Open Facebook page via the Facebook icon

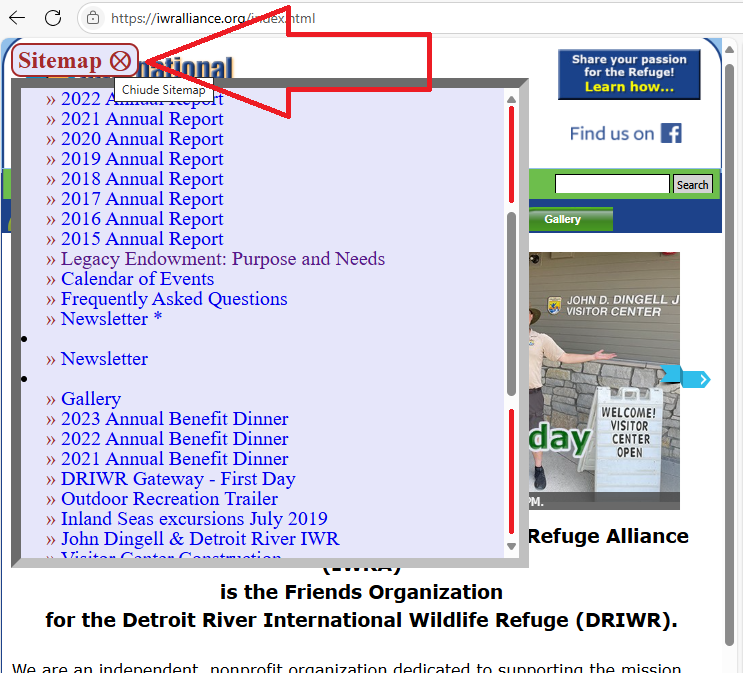coord(671,133)
